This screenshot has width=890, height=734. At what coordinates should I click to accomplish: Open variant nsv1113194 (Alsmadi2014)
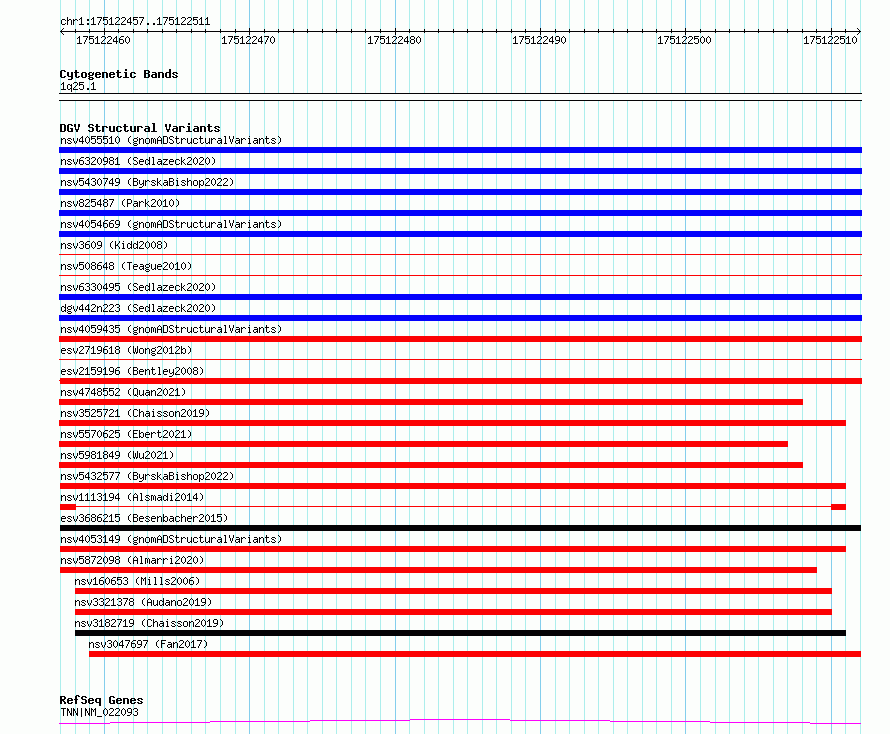pyautogui.click(x=132, y=497)
